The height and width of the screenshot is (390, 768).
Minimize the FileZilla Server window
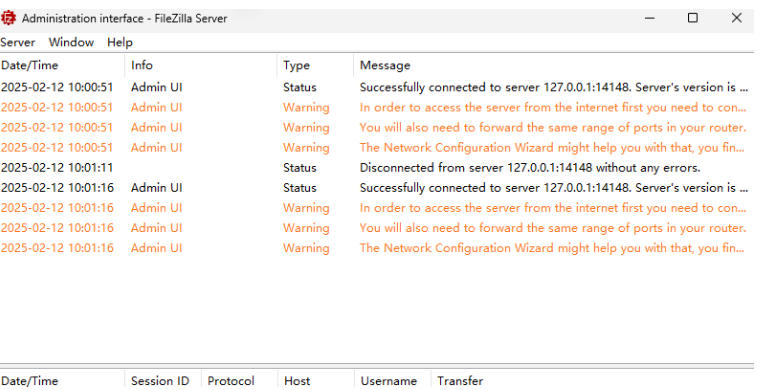[x=649, y=18]
